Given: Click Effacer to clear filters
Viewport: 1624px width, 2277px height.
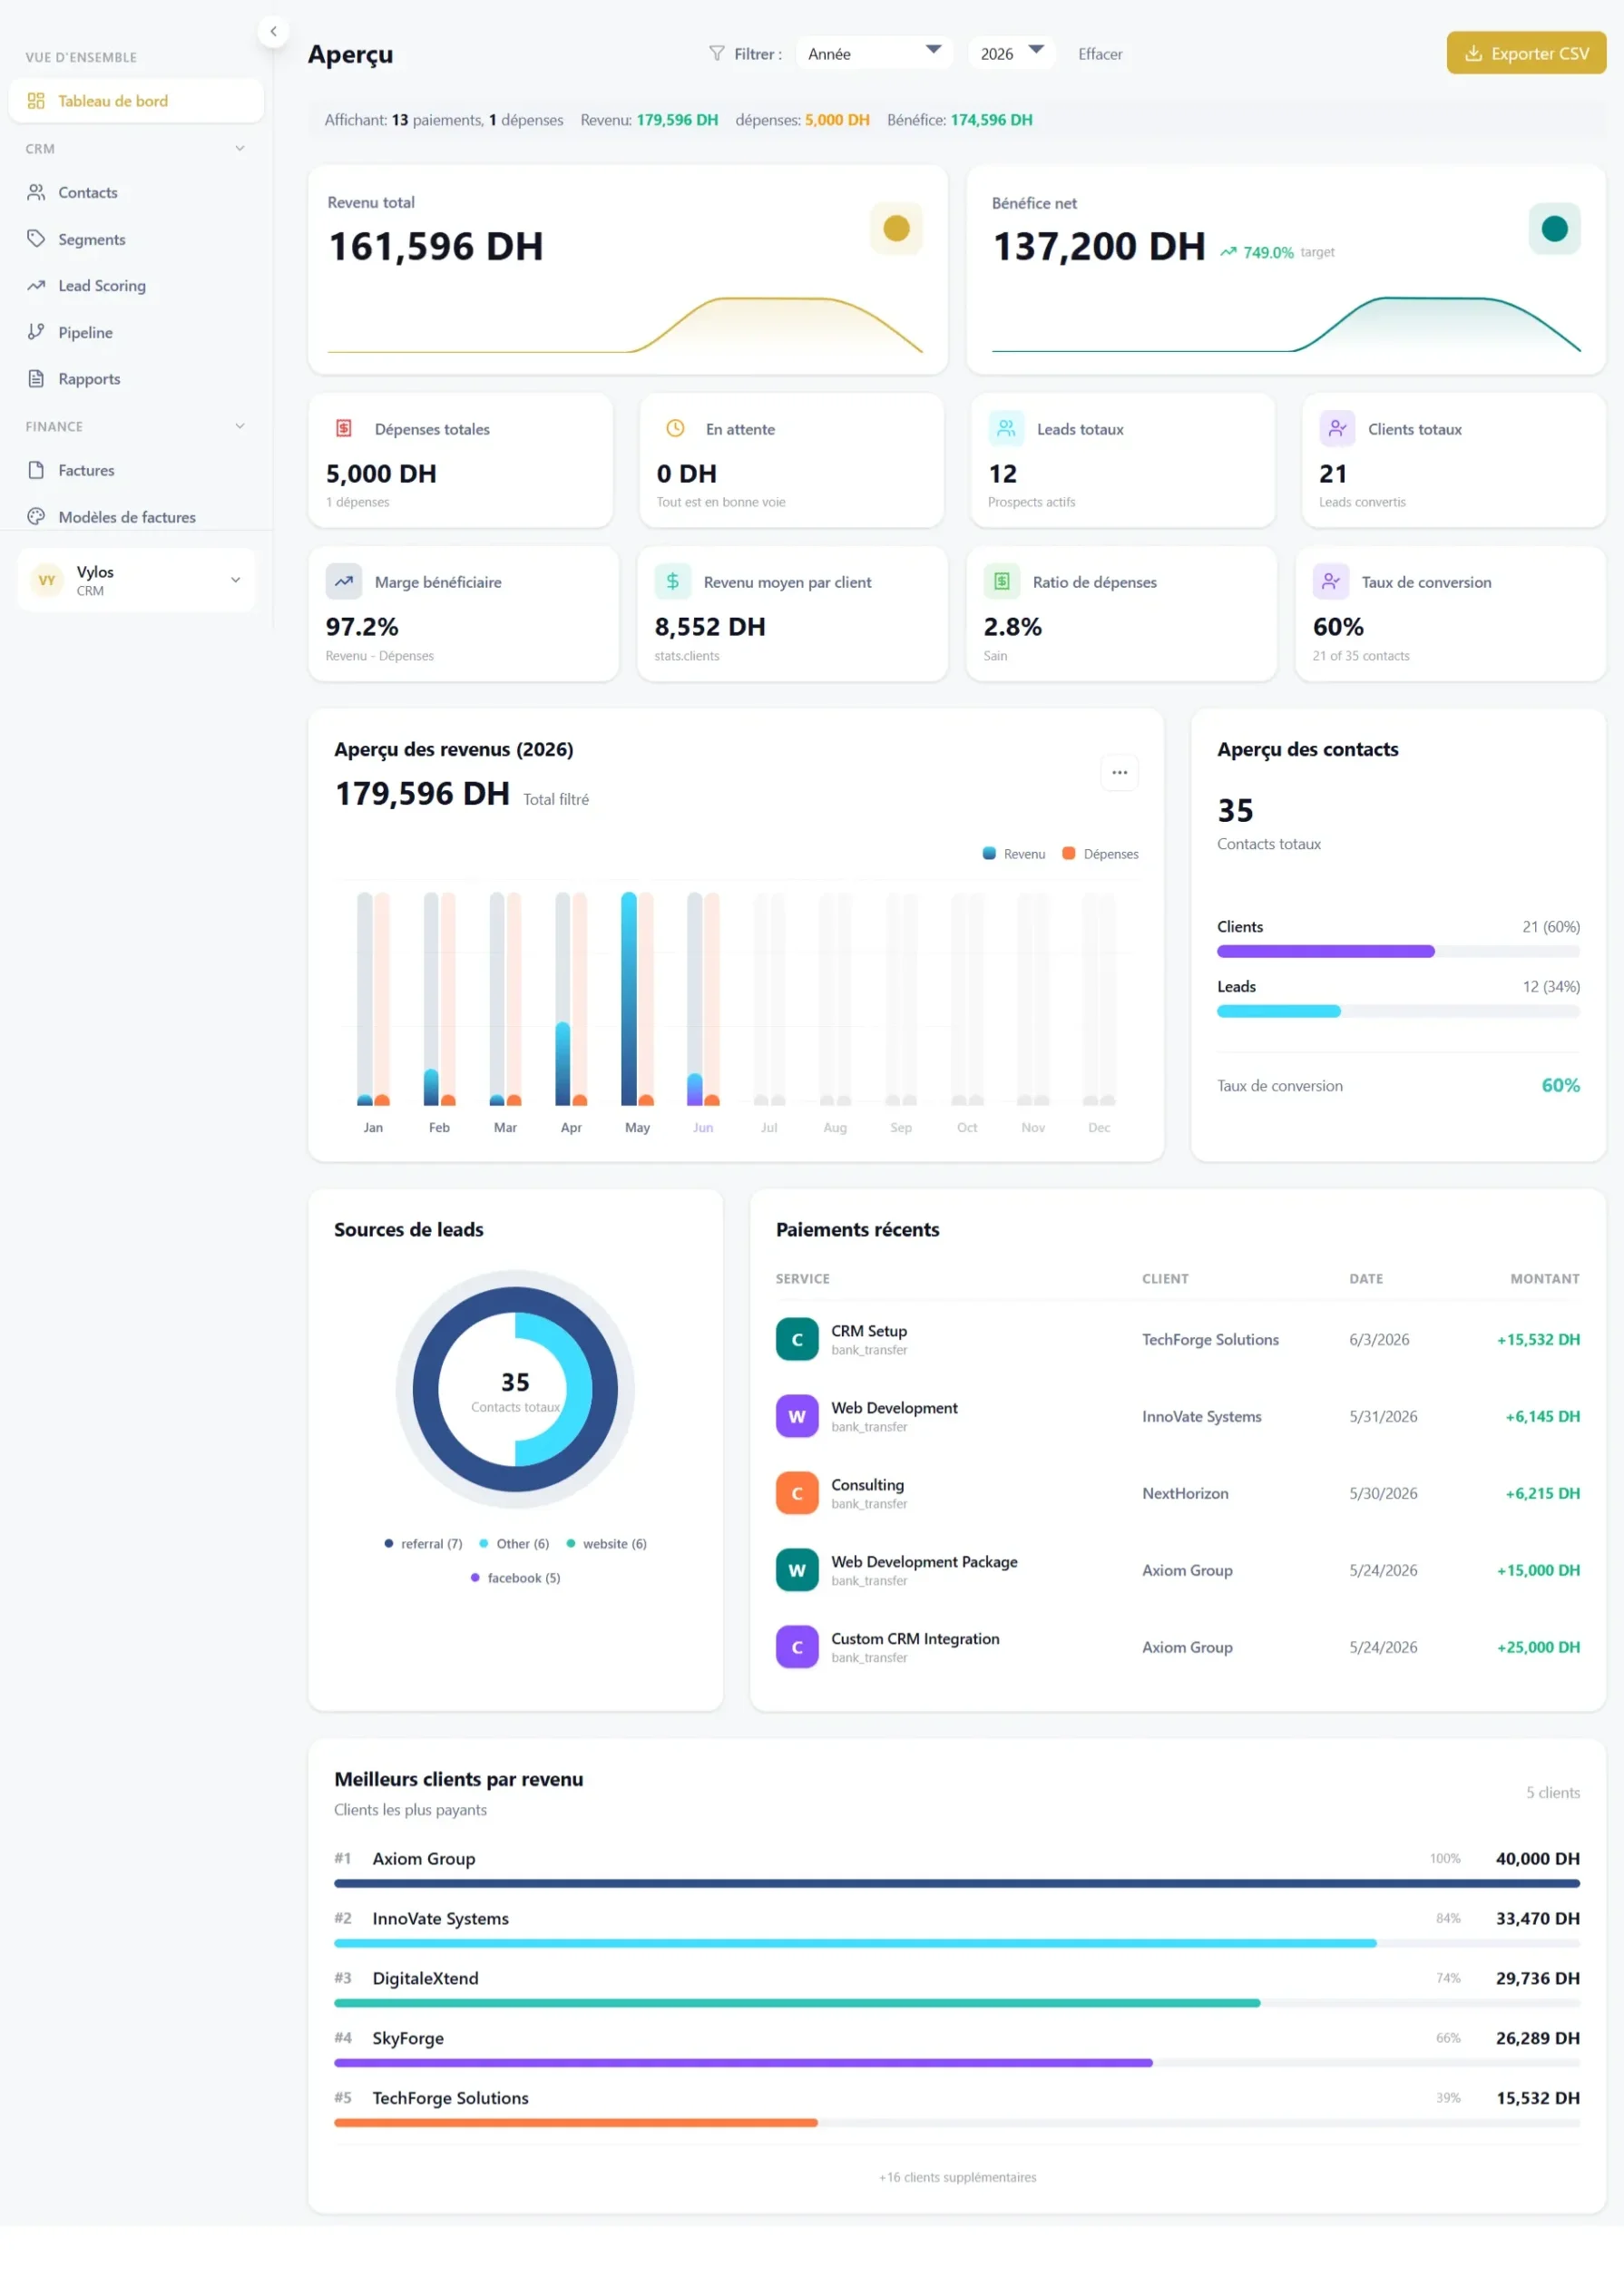Looking at the screenshot, I should click(1100, 54).
